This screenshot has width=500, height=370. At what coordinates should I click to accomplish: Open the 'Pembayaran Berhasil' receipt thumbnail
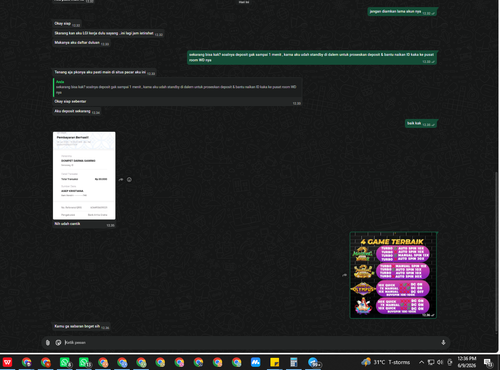pyautogui.click(x=84, y=176)
